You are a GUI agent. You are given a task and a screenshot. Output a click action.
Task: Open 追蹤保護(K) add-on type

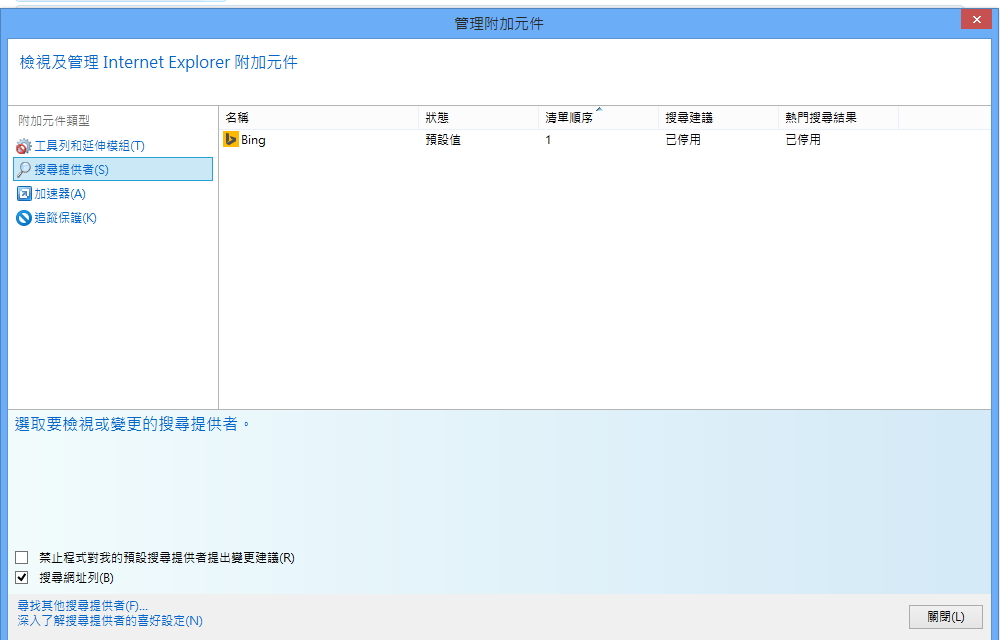point(65,218)
